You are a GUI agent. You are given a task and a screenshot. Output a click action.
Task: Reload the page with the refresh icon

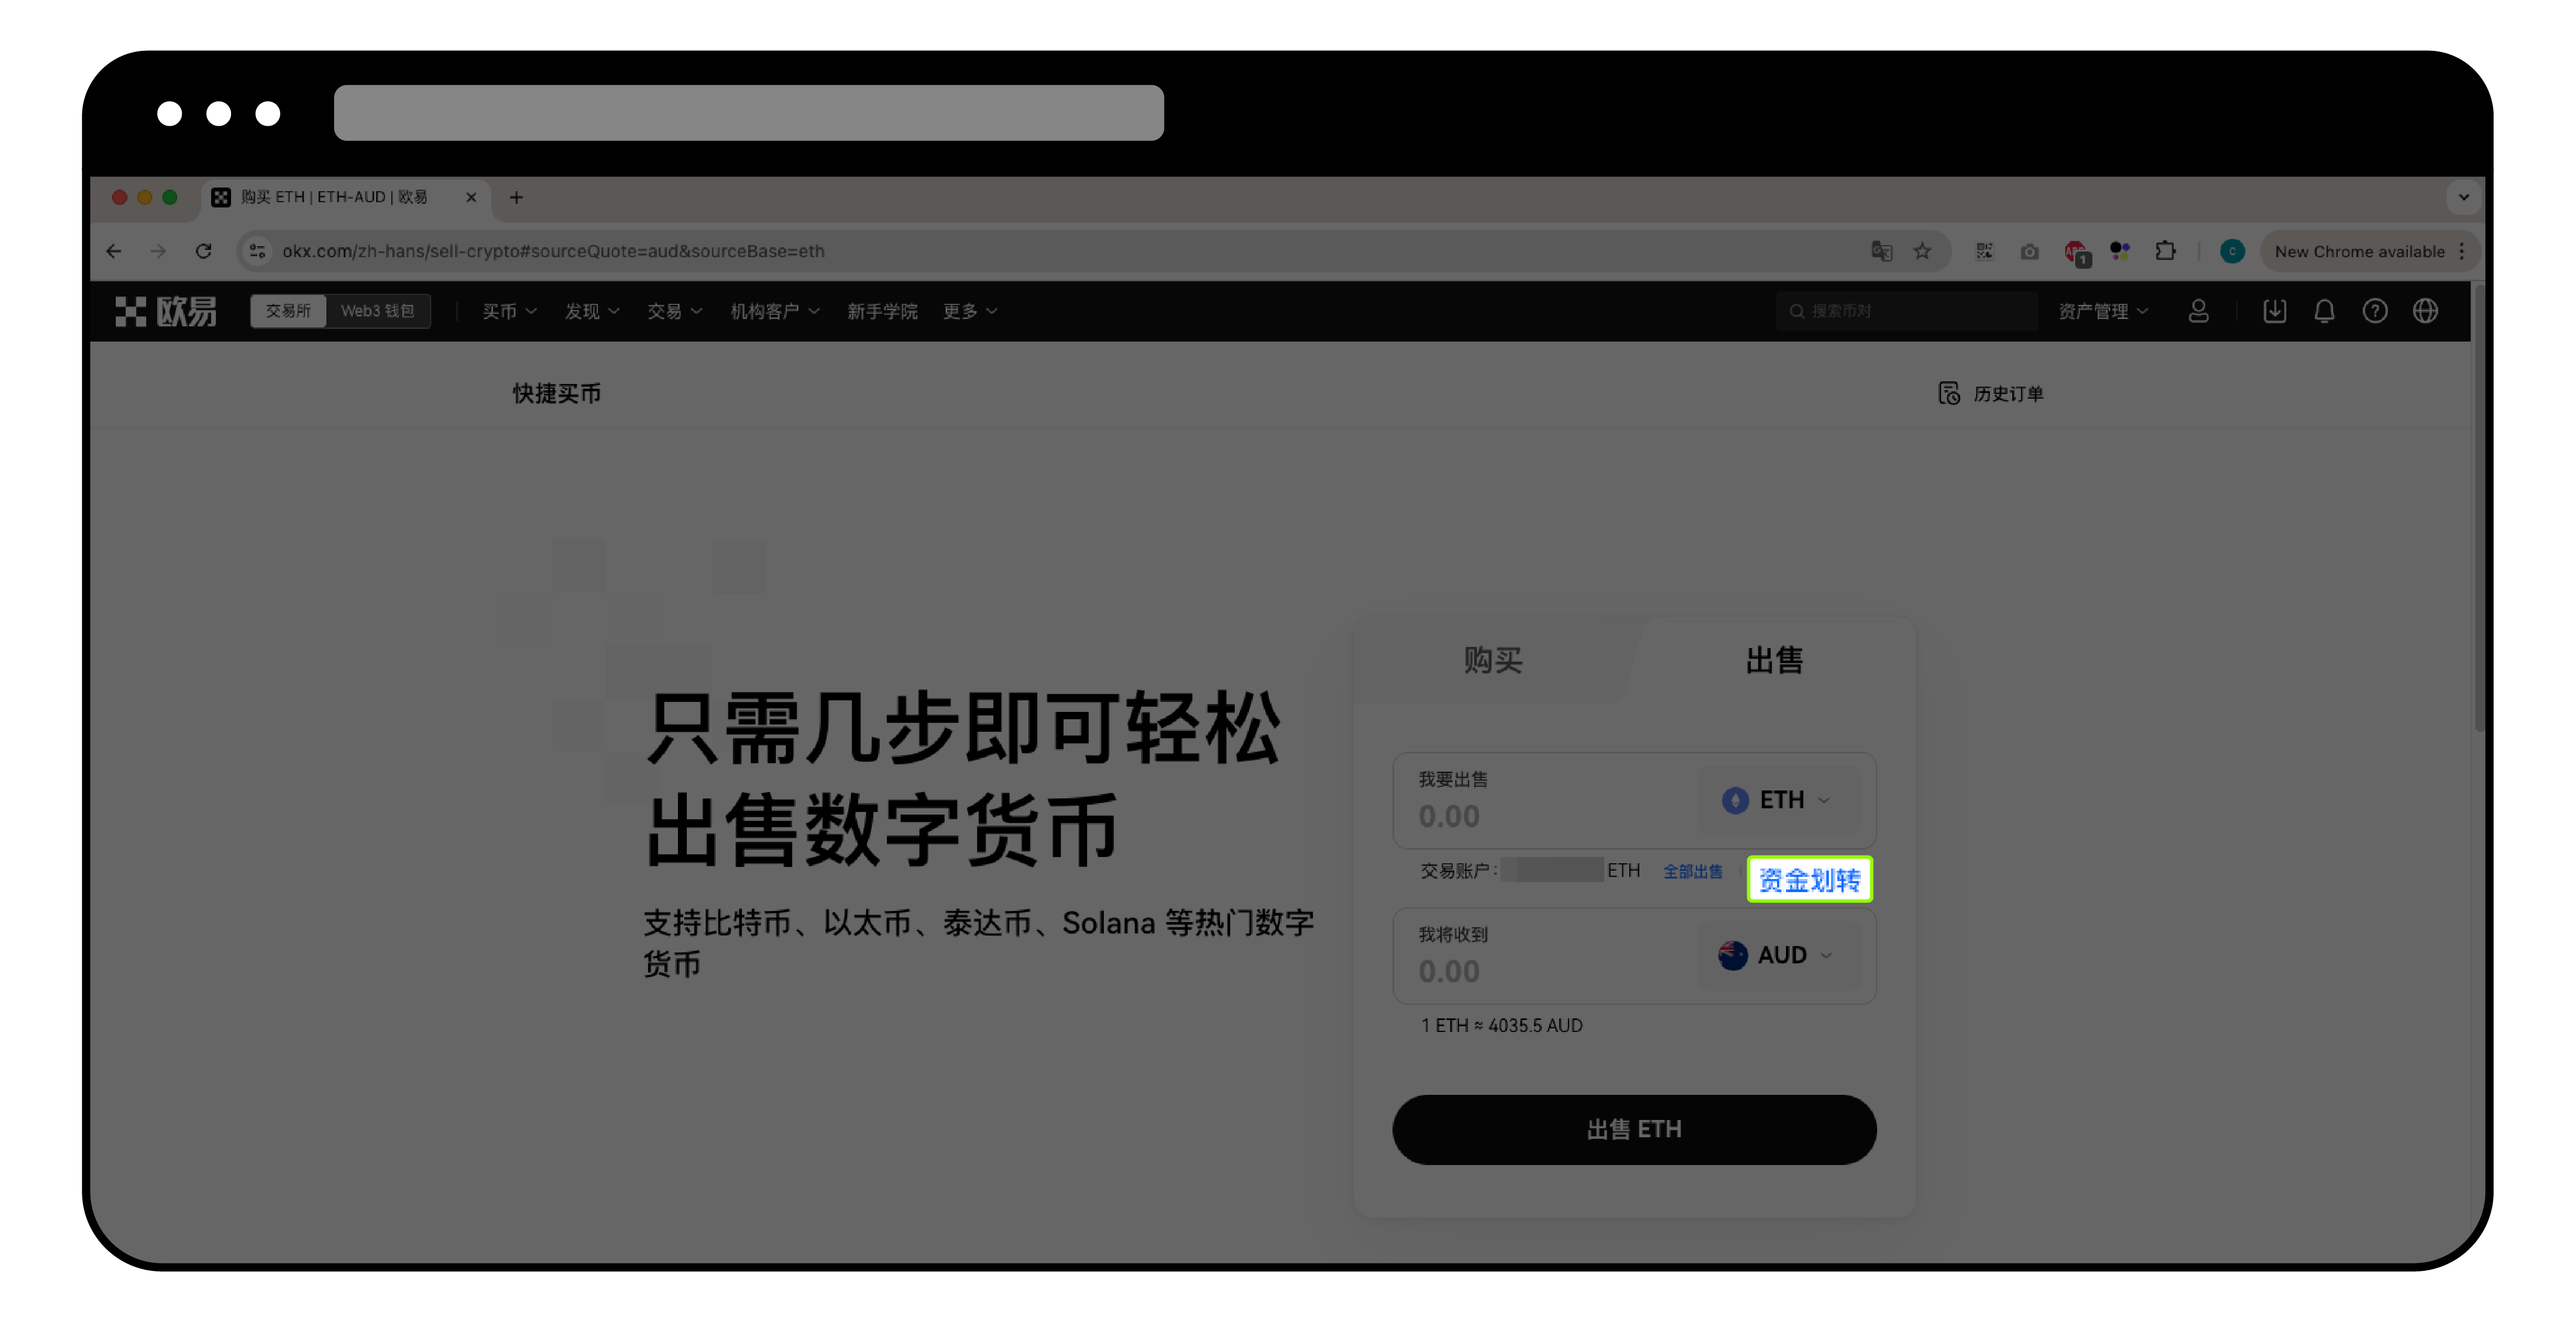coord(204,252)
